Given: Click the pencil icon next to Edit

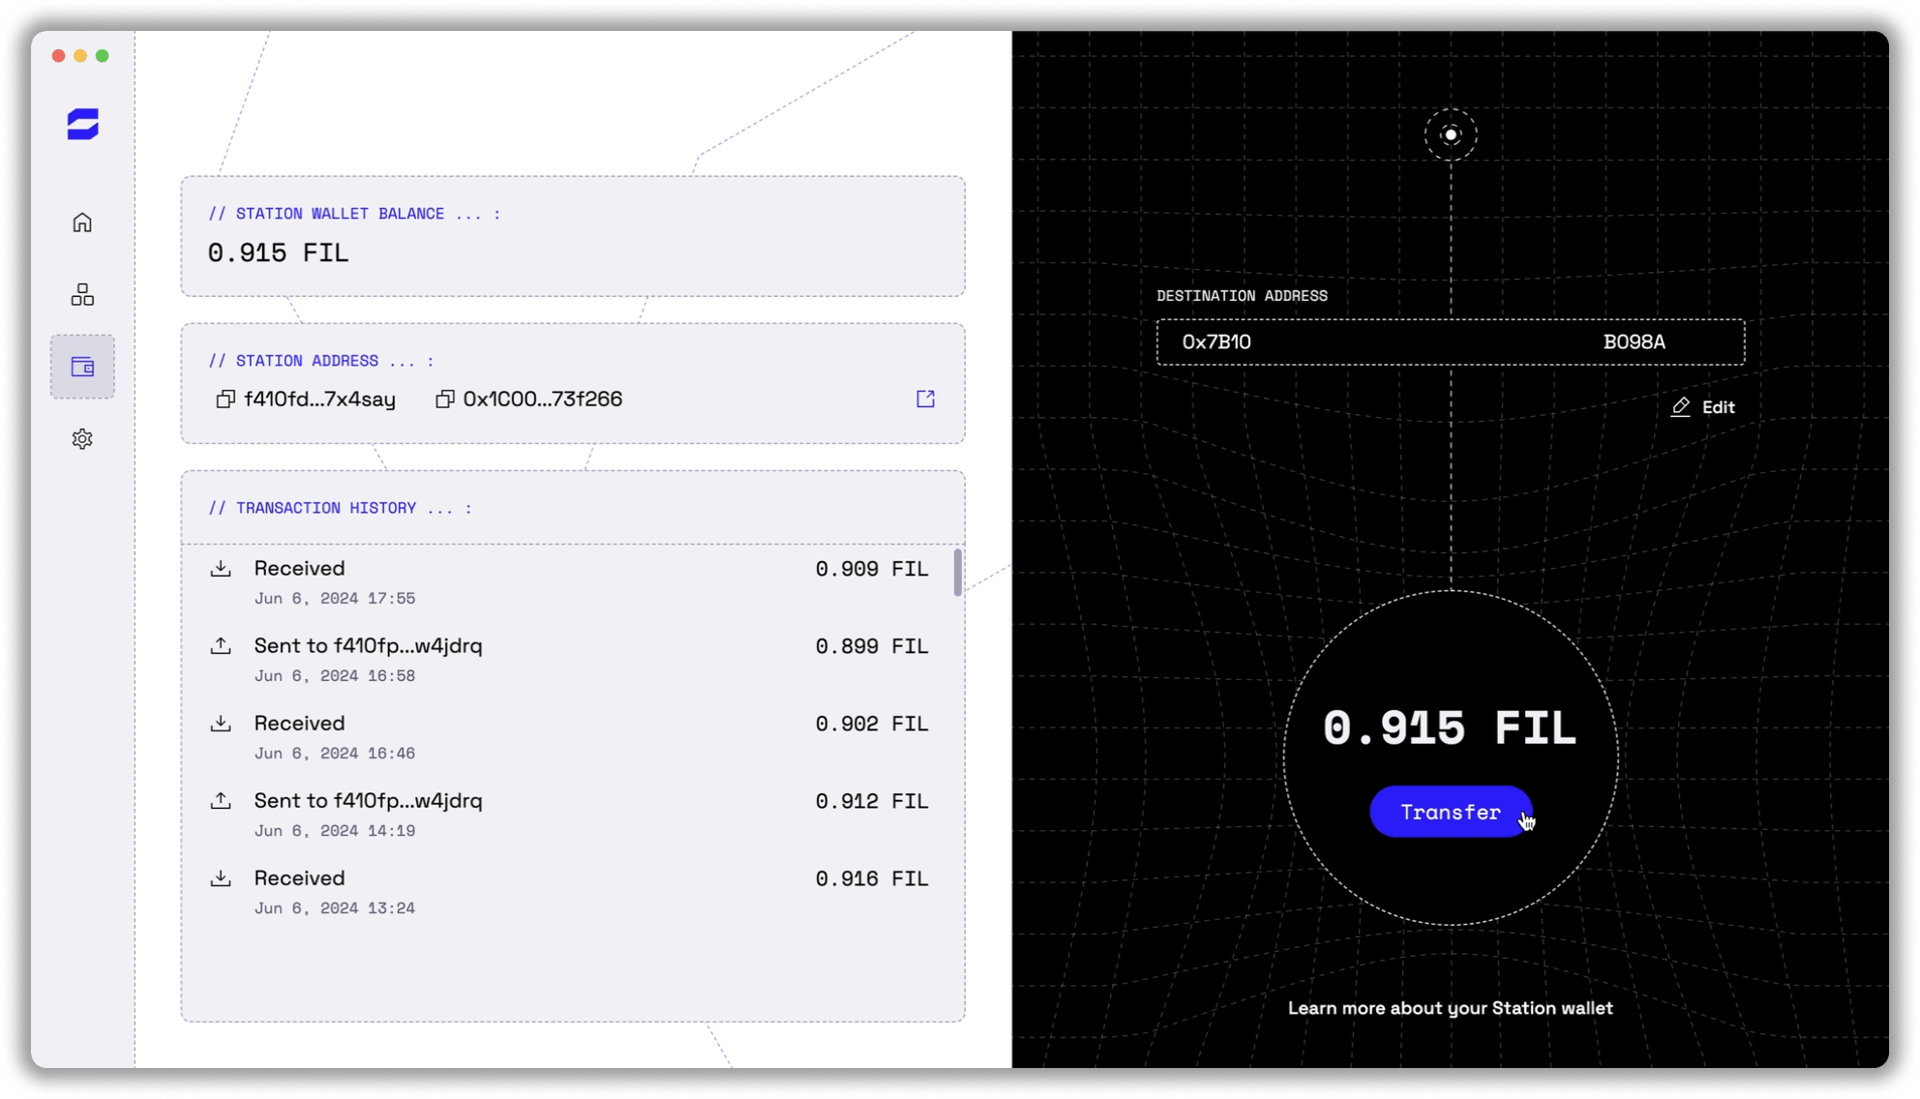Looking at the screenshot, I should pyautogui.click(x=1679, y=407).
